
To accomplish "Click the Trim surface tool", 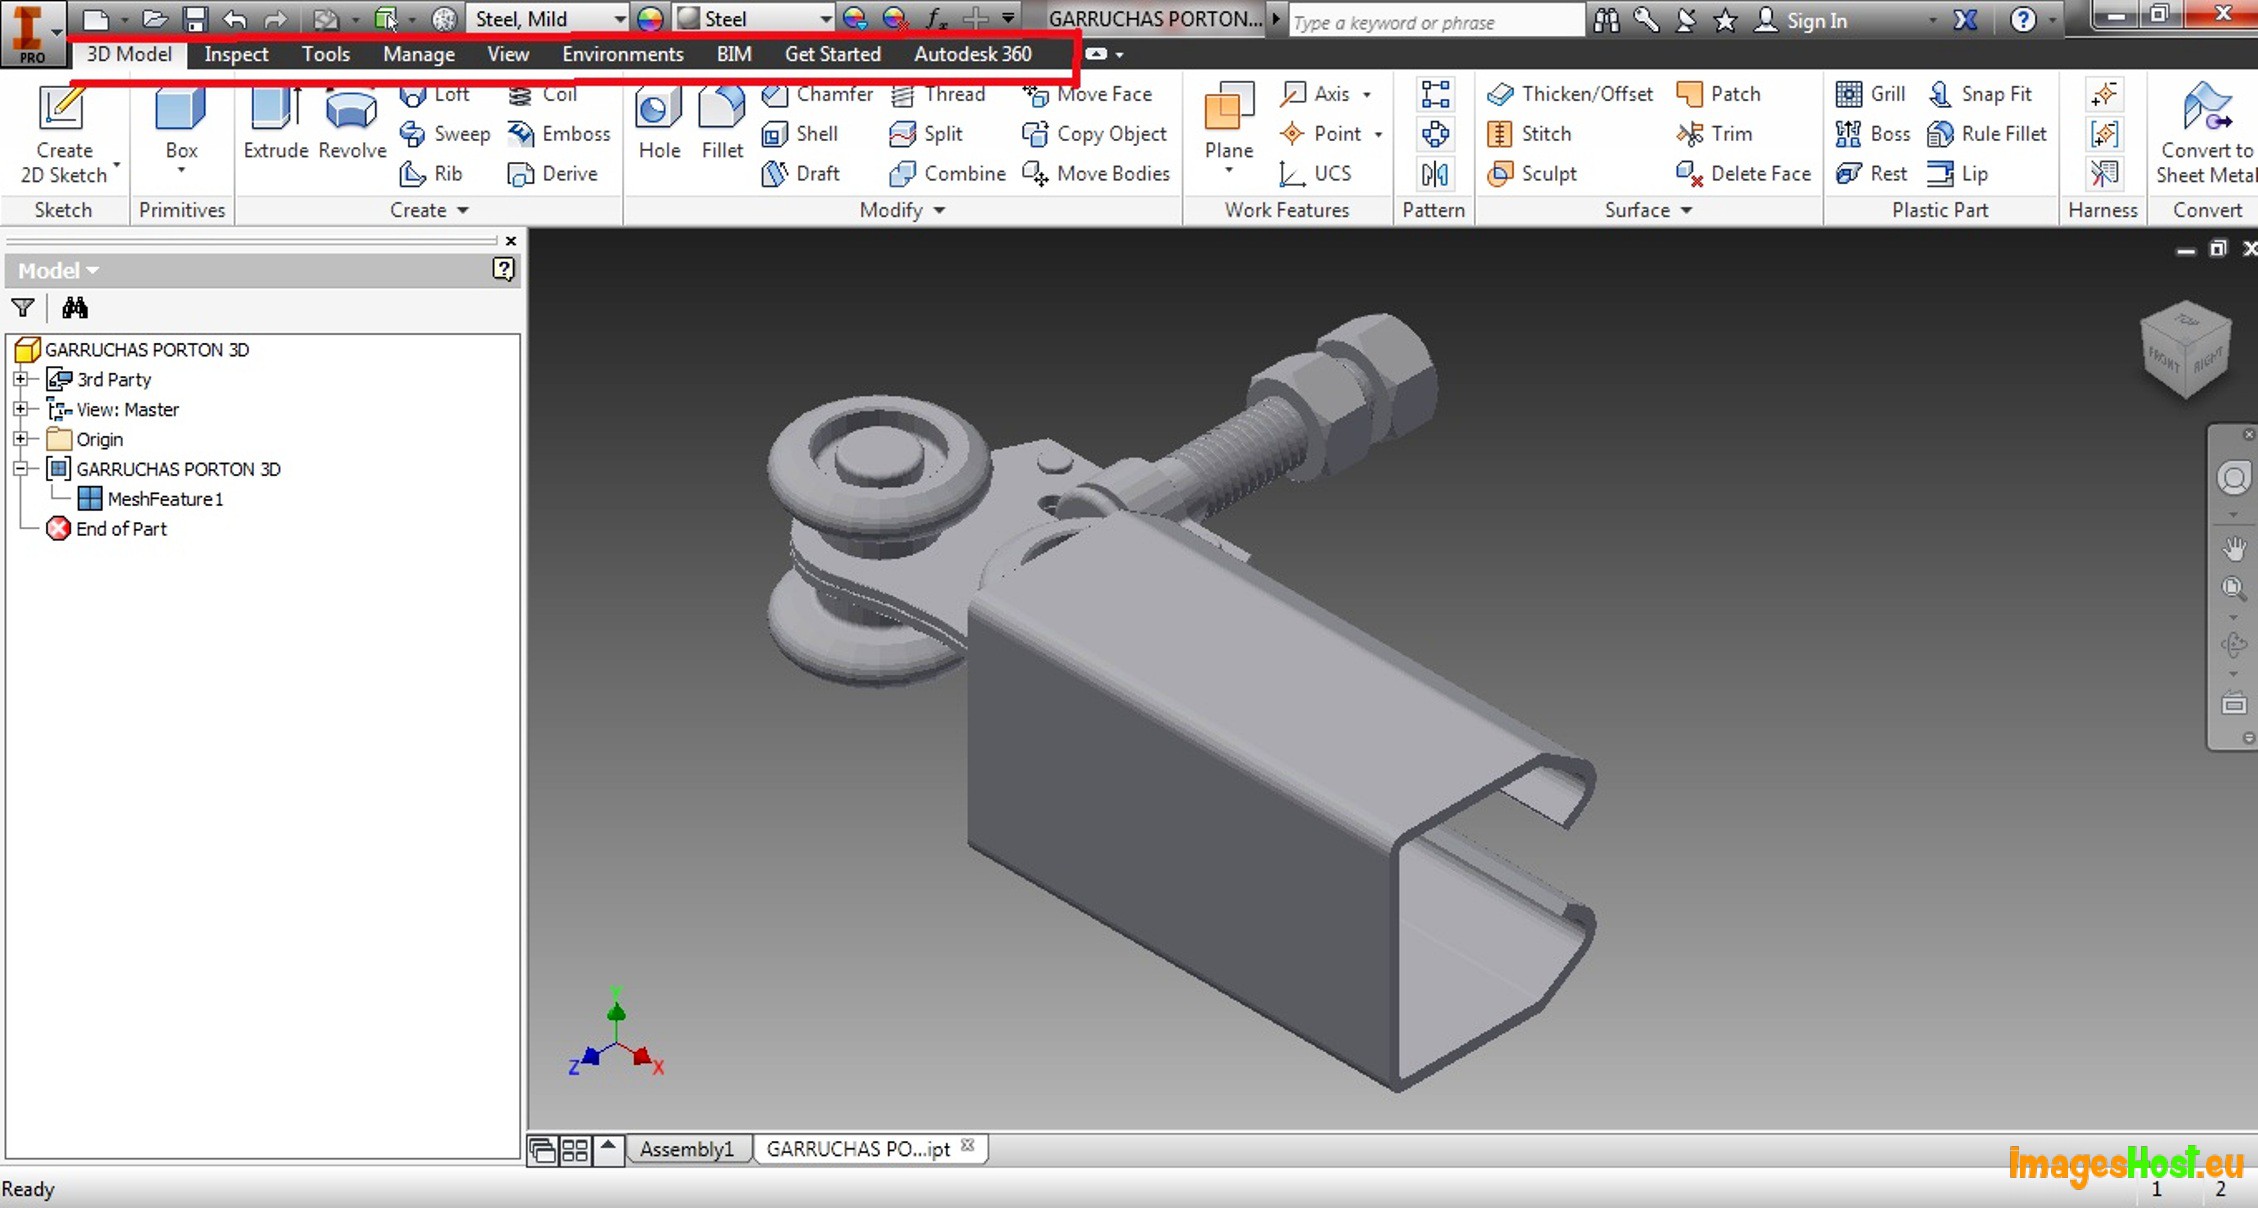I will click(x=1714, y=134).
